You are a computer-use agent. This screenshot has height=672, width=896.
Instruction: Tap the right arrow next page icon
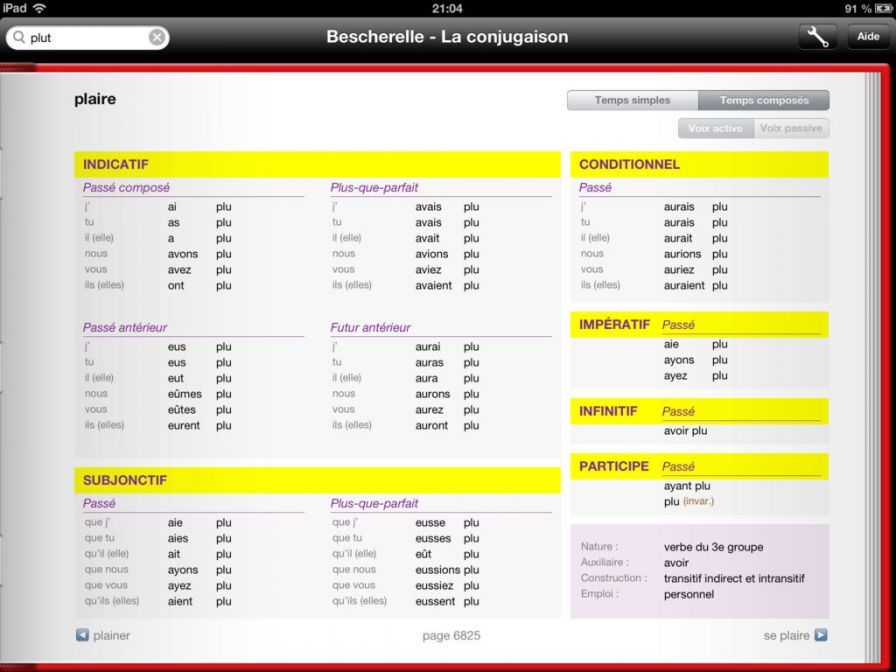821,635
